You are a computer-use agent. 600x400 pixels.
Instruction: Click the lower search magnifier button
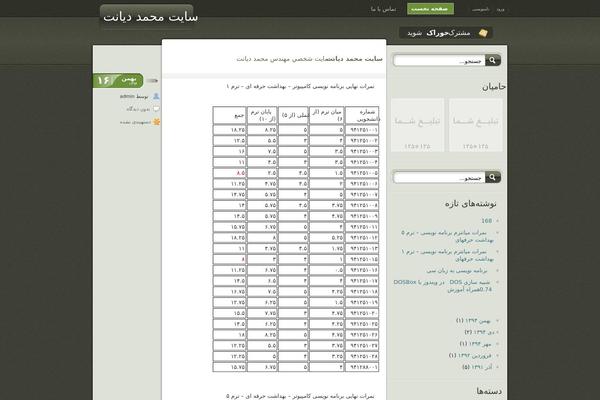(493, 177)
